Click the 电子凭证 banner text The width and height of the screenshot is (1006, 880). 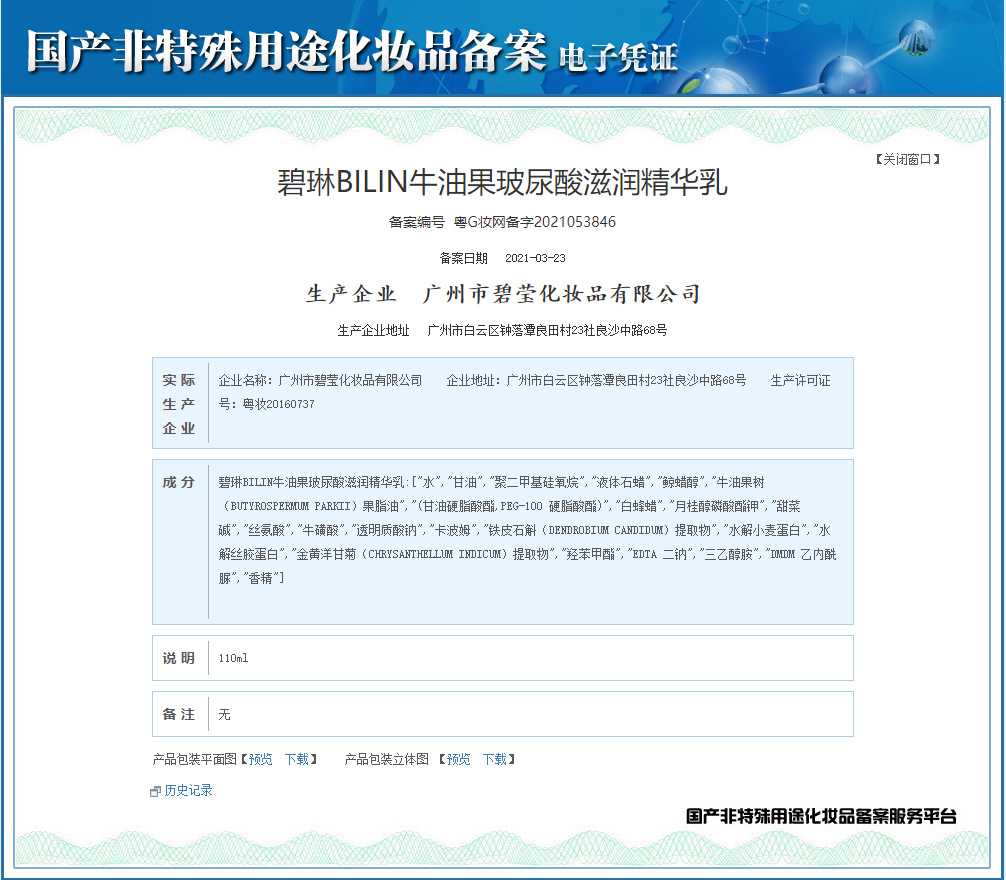618,58
